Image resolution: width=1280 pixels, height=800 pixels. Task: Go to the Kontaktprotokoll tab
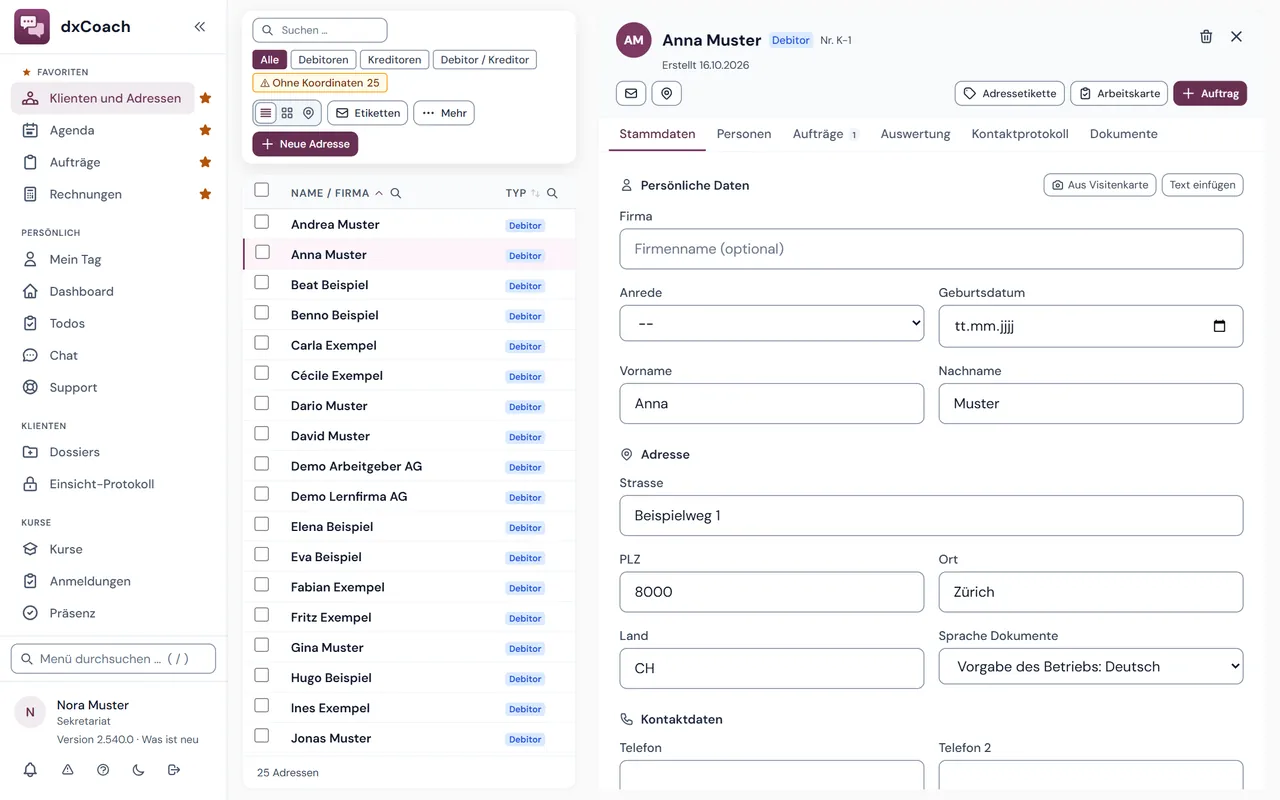click(1020, 134)
